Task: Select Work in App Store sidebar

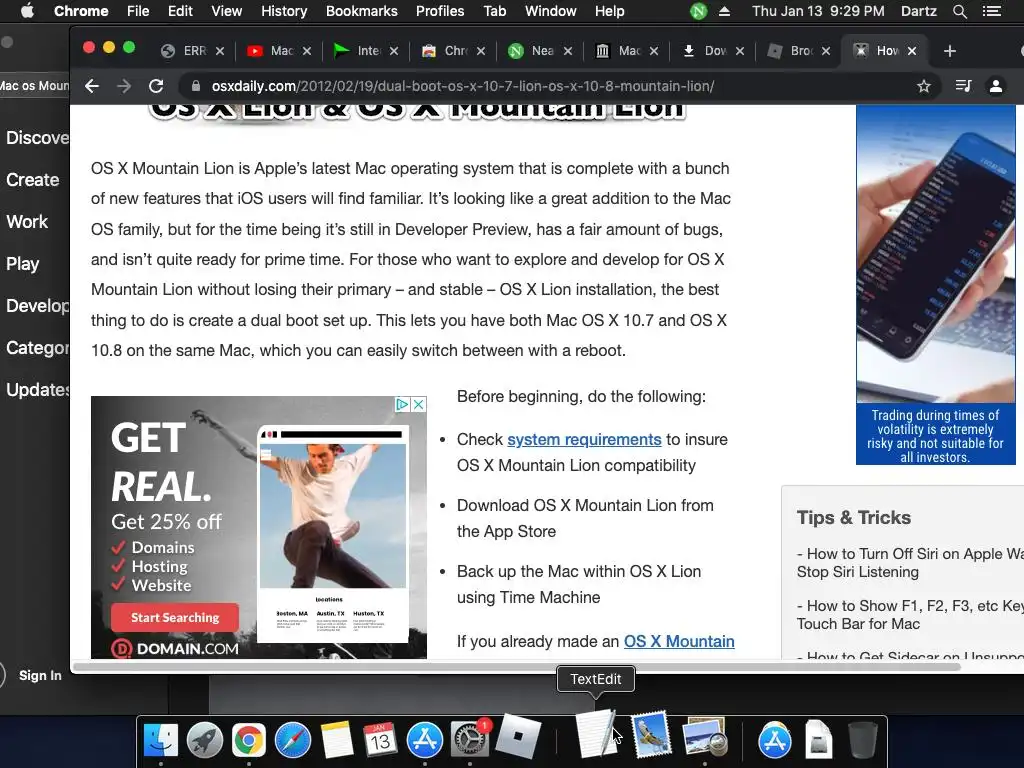Action: tap(27, 221)
